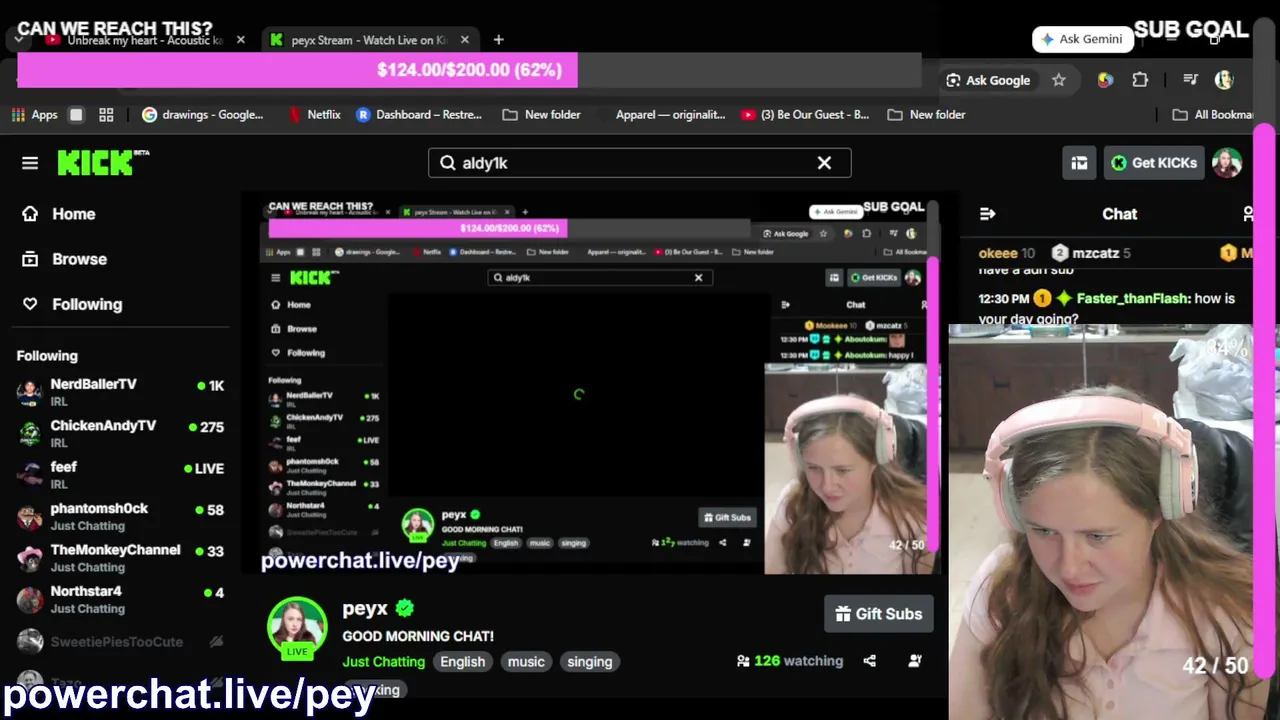Open the drawings - Google bookmark
Screen dimensions: 1280x720
[203, 115]
